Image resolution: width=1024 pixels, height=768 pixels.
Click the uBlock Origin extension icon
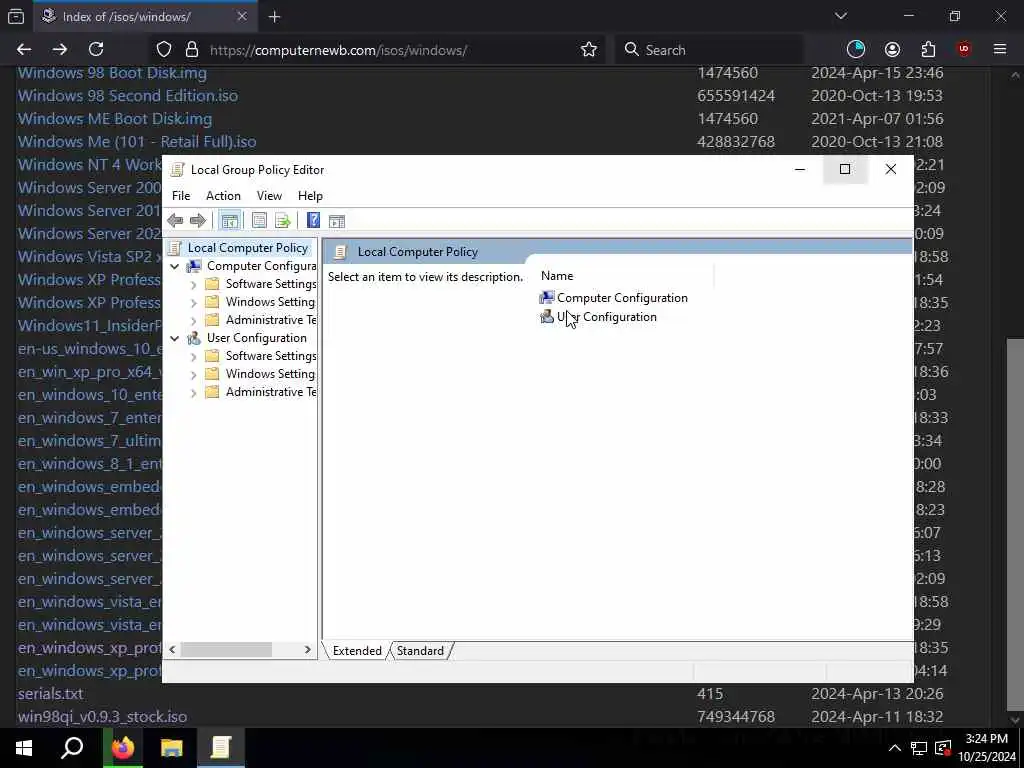click(964, 49)
